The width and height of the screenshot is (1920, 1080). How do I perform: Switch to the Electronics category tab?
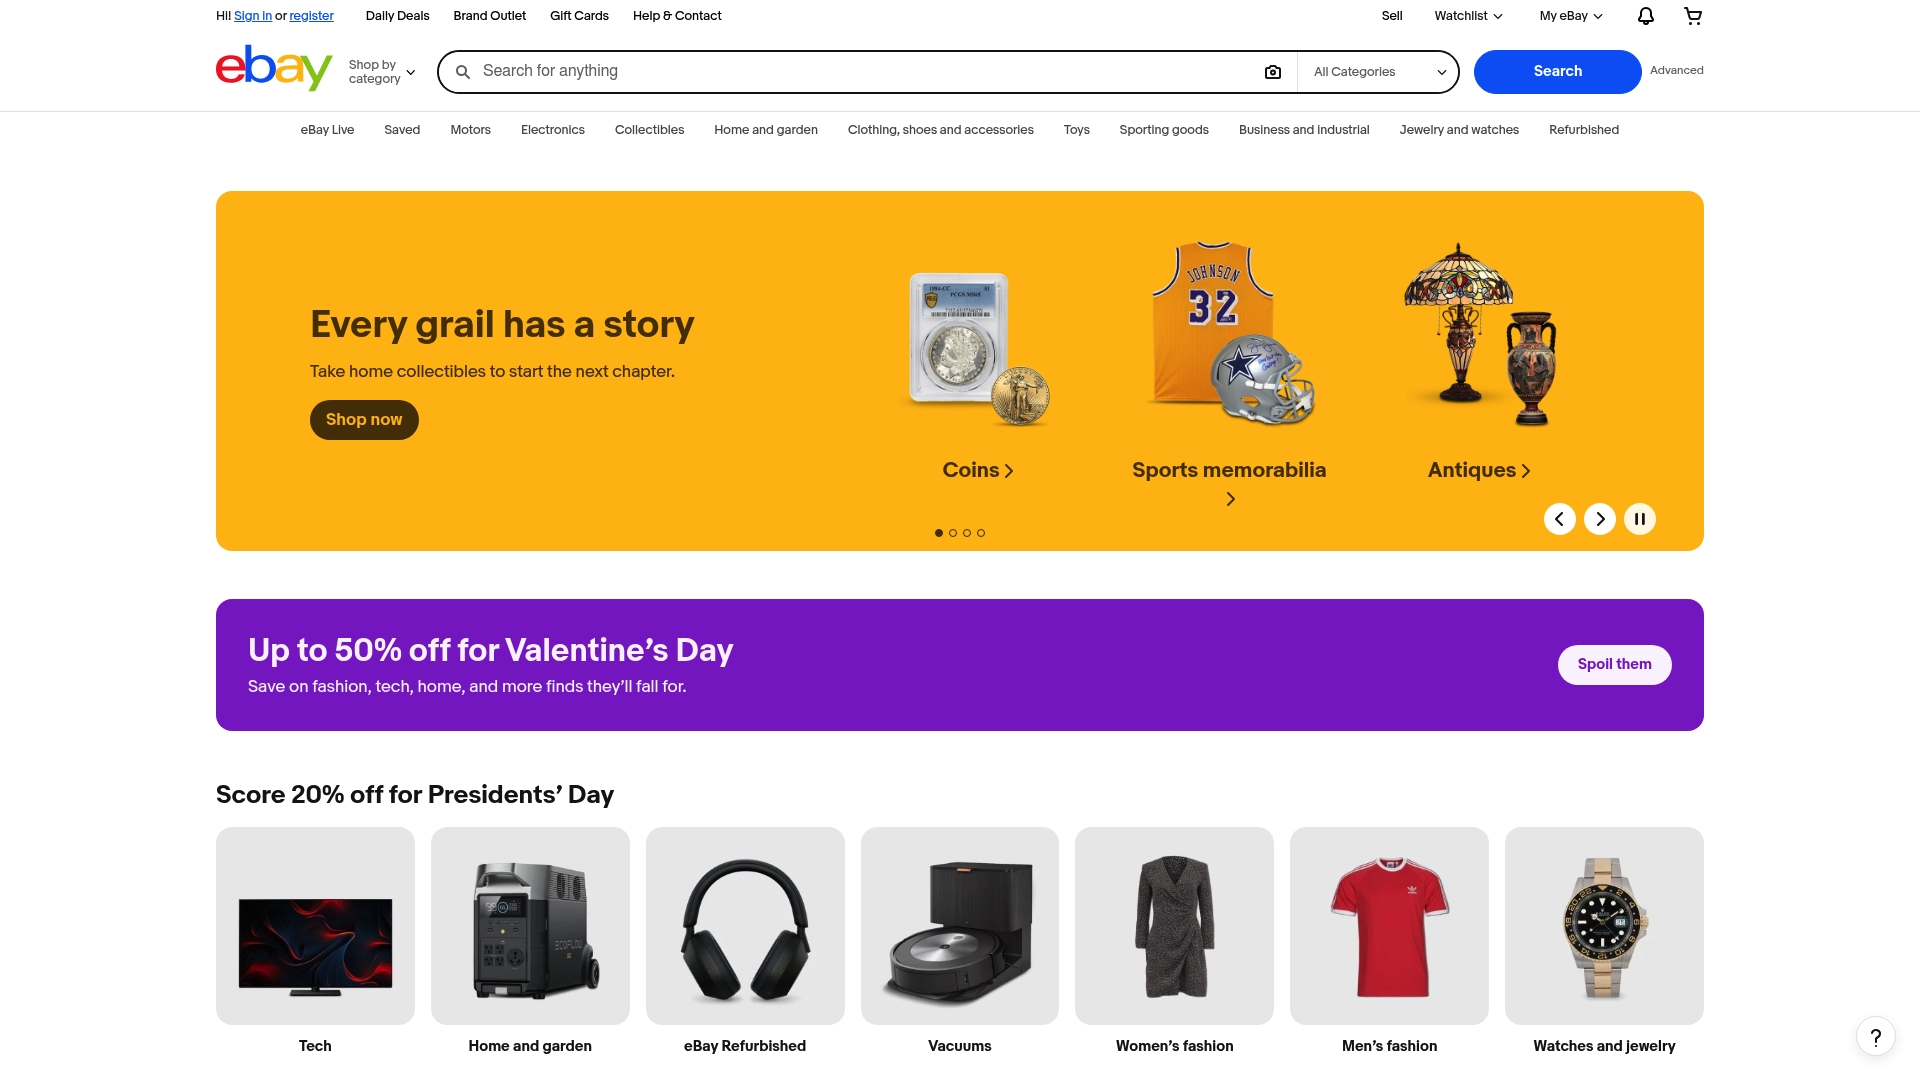[552, 130]
